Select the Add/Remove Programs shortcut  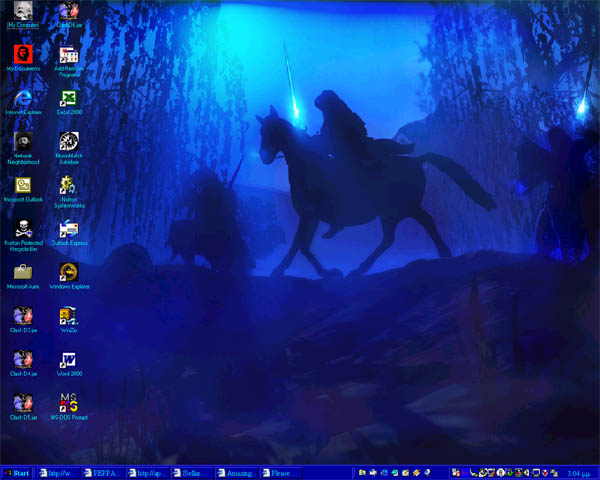point(69,61)
